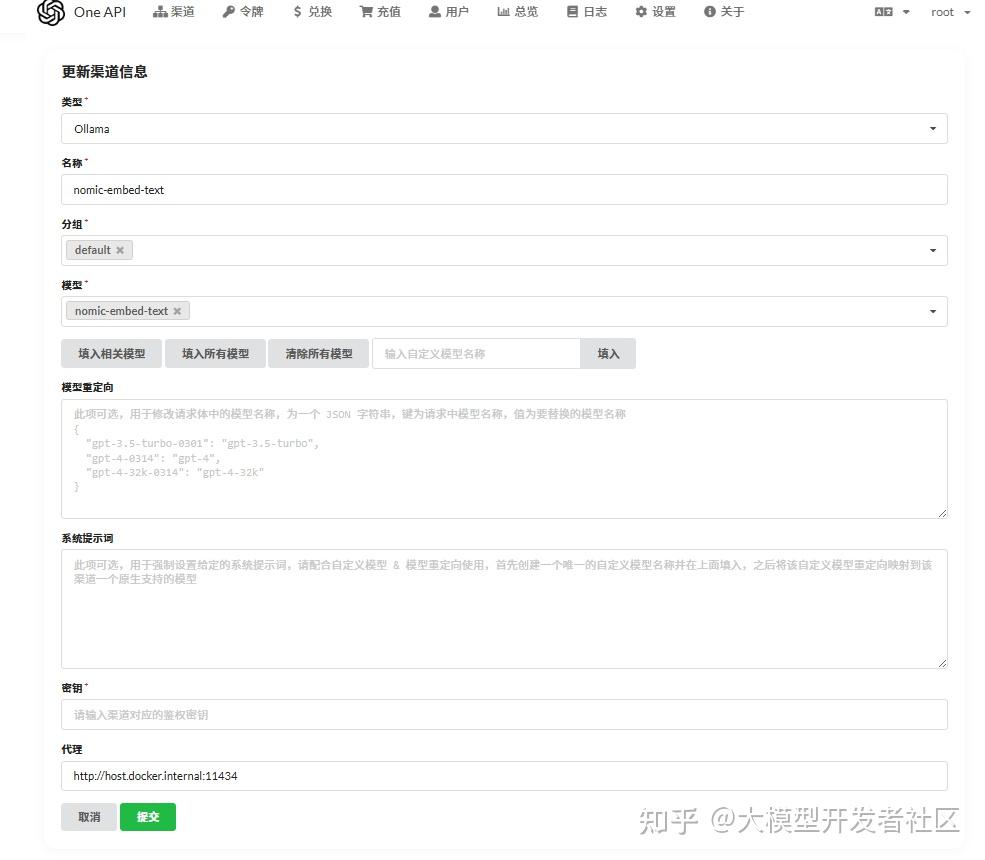Click 填入相关模型 button
Viewport: 985px width, 860px height.
point(111,354)
